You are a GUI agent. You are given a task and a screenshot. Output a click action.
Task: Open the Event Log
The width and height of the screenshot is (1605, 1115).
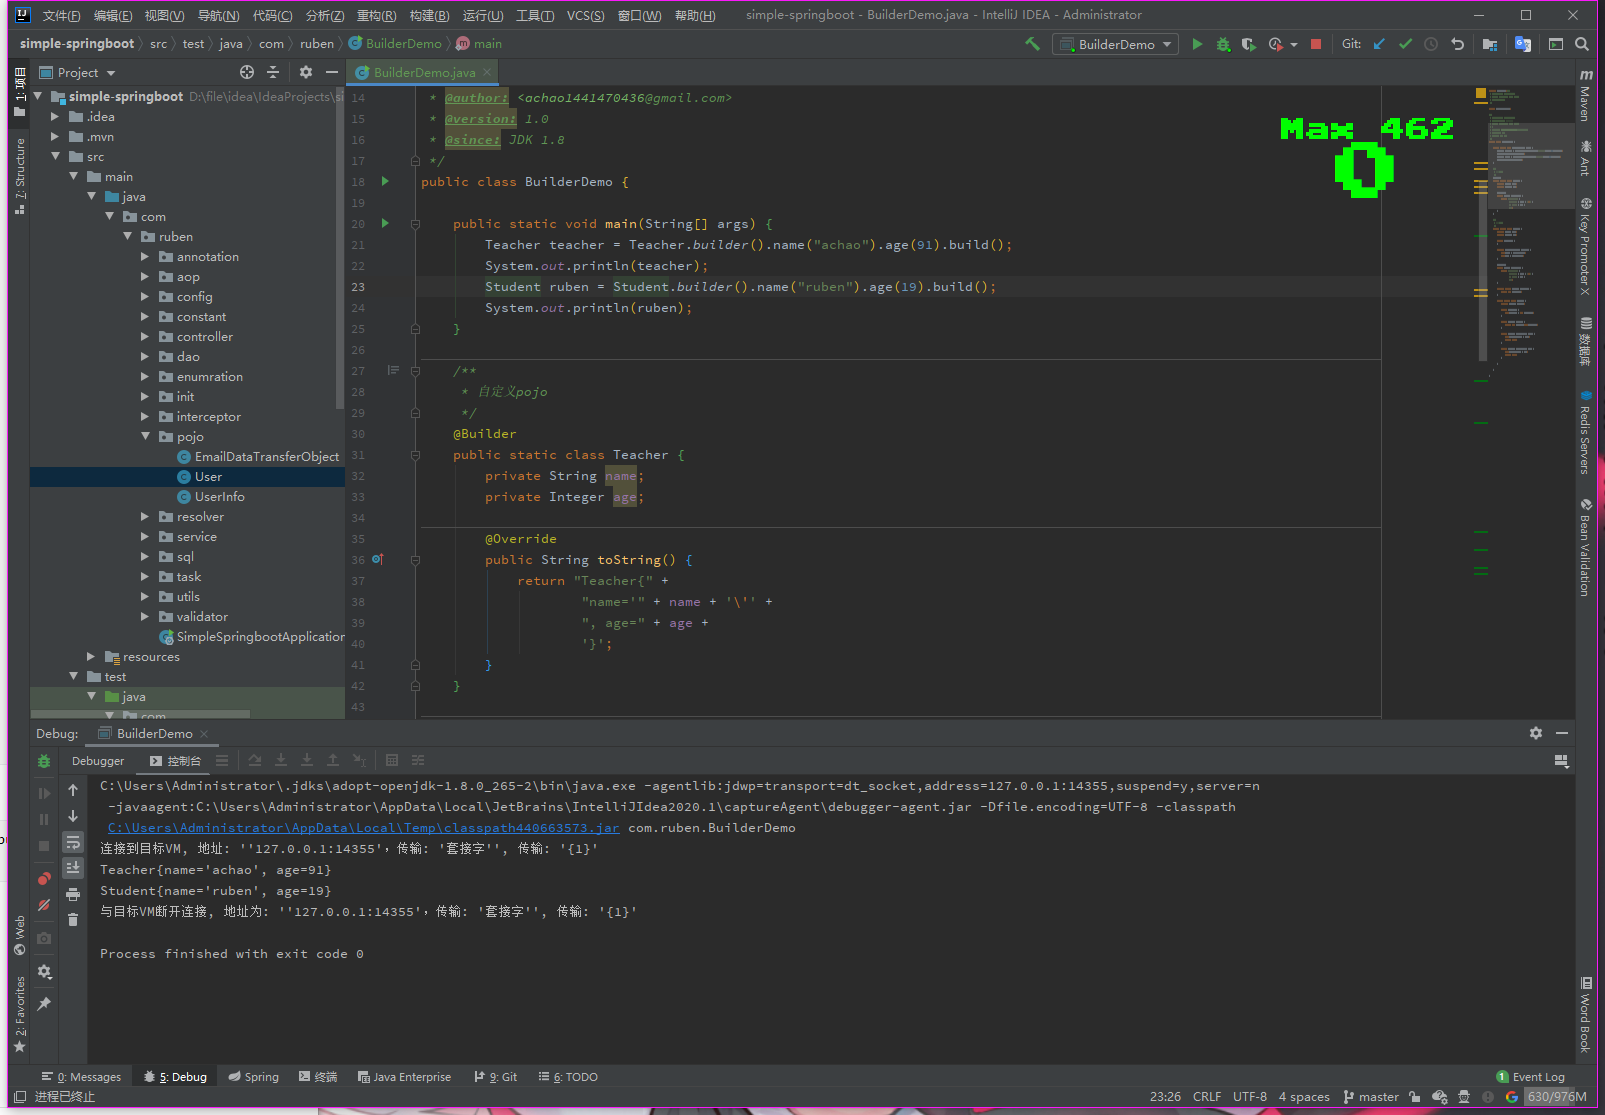[x=1537, y=1077]
